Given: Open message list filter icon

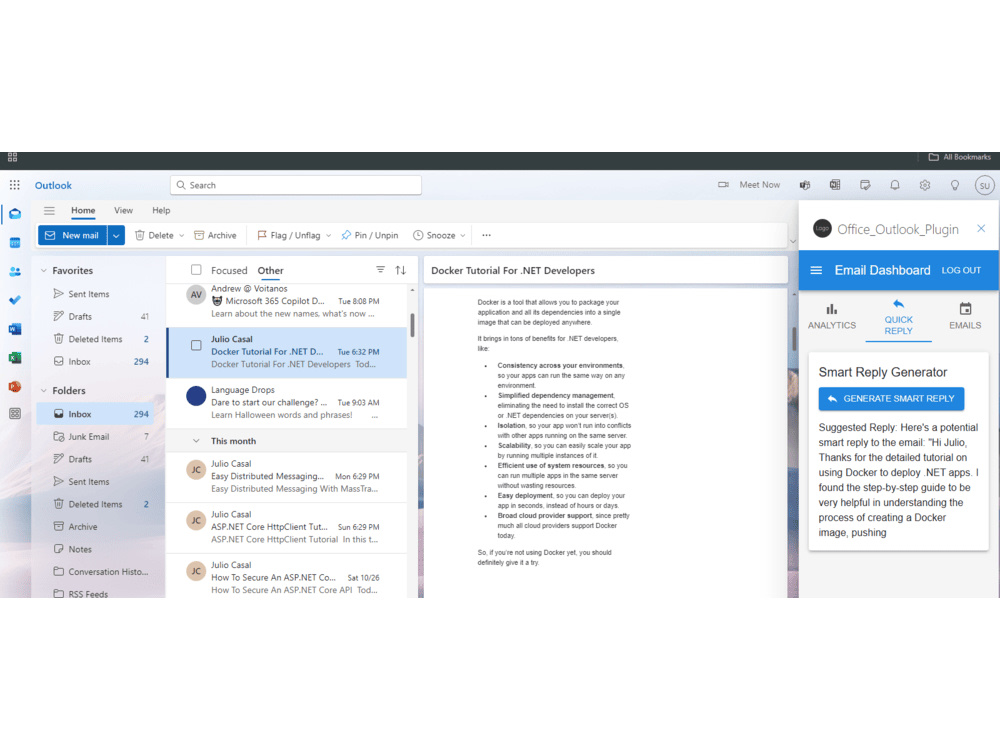Looking at the screenshot, I should point(380,270).
